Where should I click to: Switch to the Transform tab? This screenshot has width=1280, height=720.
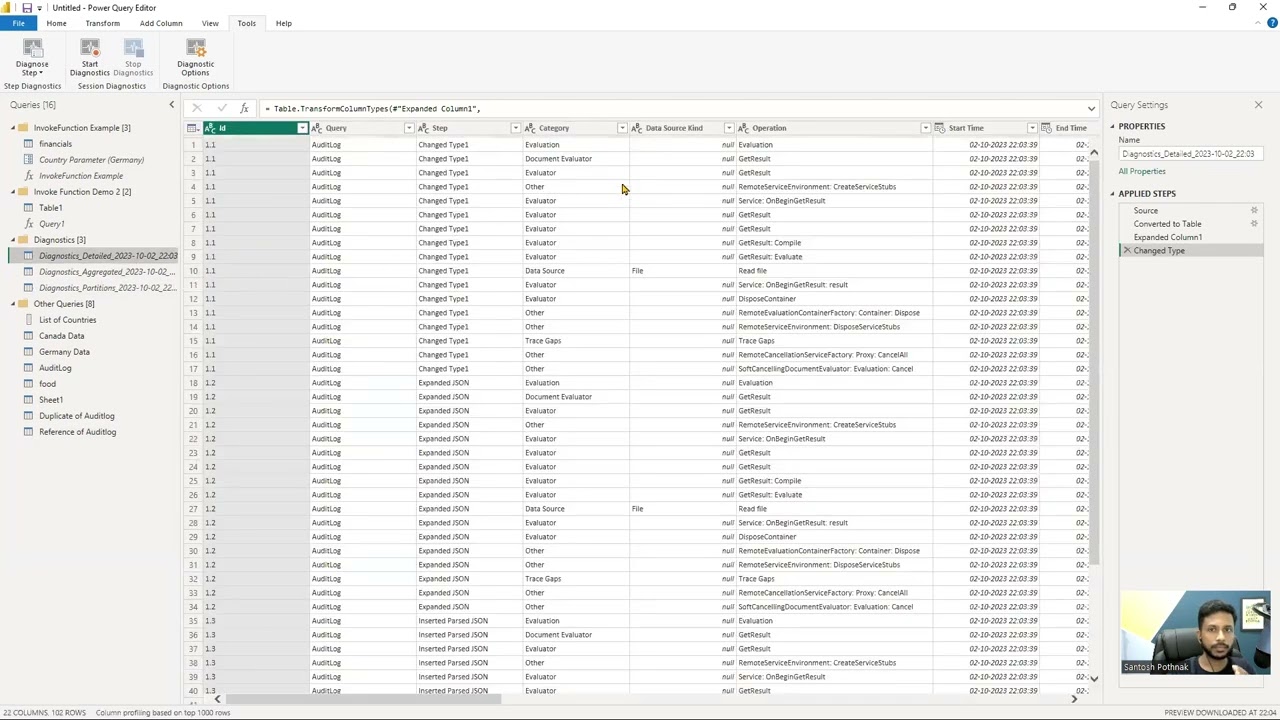(x=102, y=23)
